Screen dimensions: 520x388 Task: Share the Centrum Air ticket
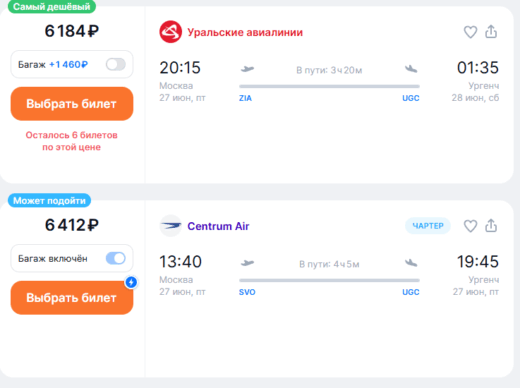coord(491,226)
